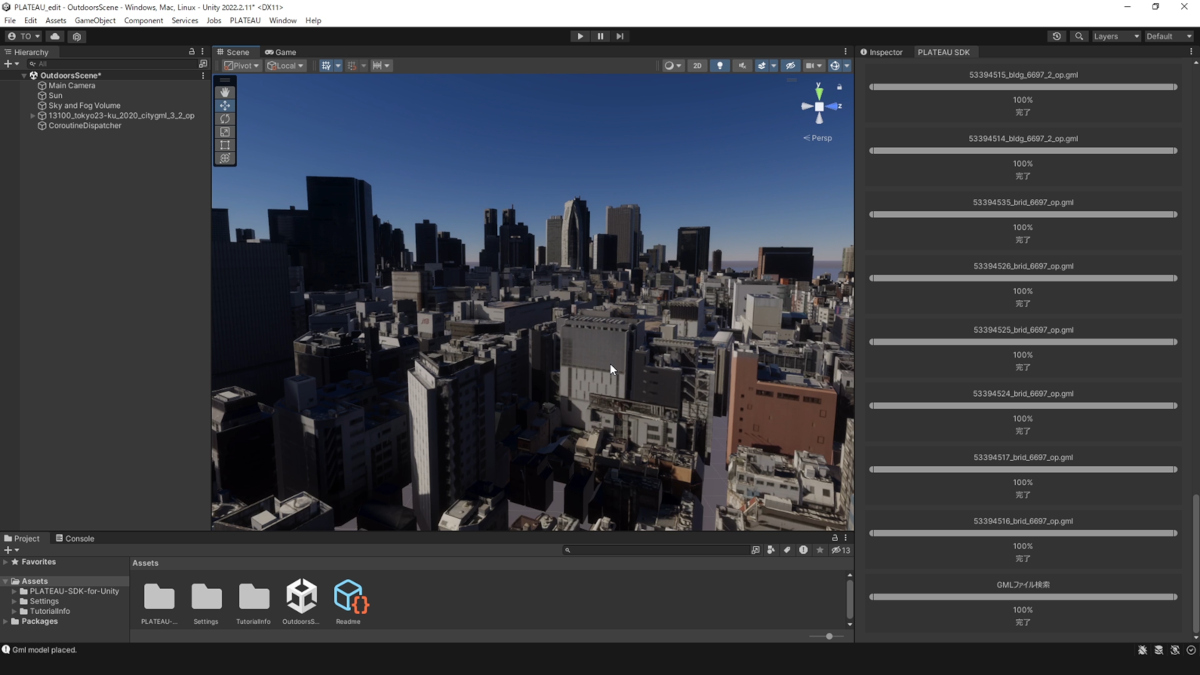Toggle scene audio mute icon
Viewport: 1200px width, 675px height.
pos(742,66)
